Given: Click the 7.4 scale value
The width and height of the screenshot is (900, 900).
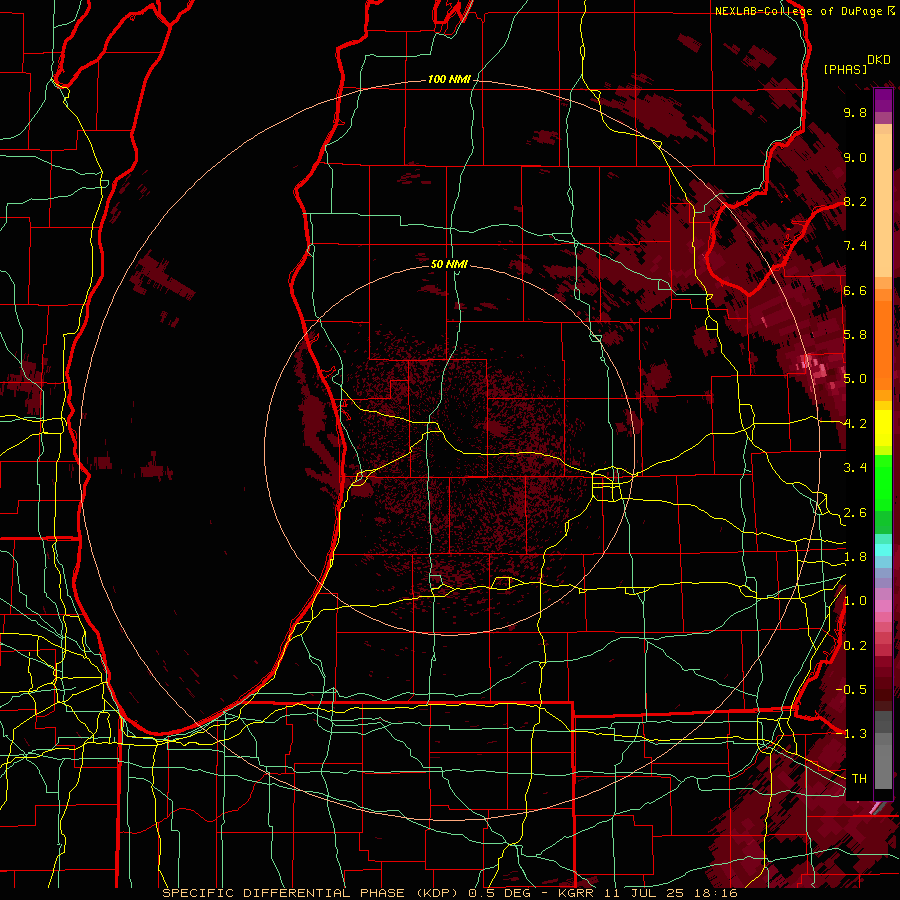Looking at the screenshot, I should pyautogui.click(x=855, y=246).
